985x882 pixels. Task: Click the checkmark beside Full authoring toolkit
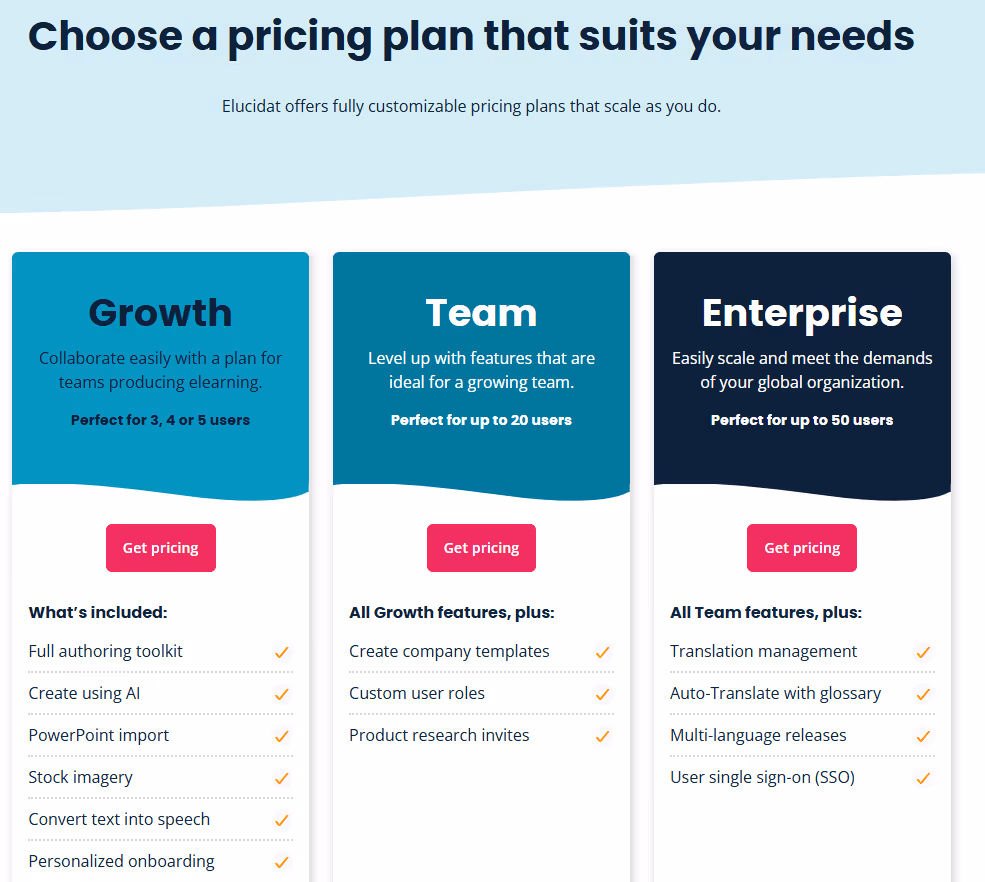283,651
